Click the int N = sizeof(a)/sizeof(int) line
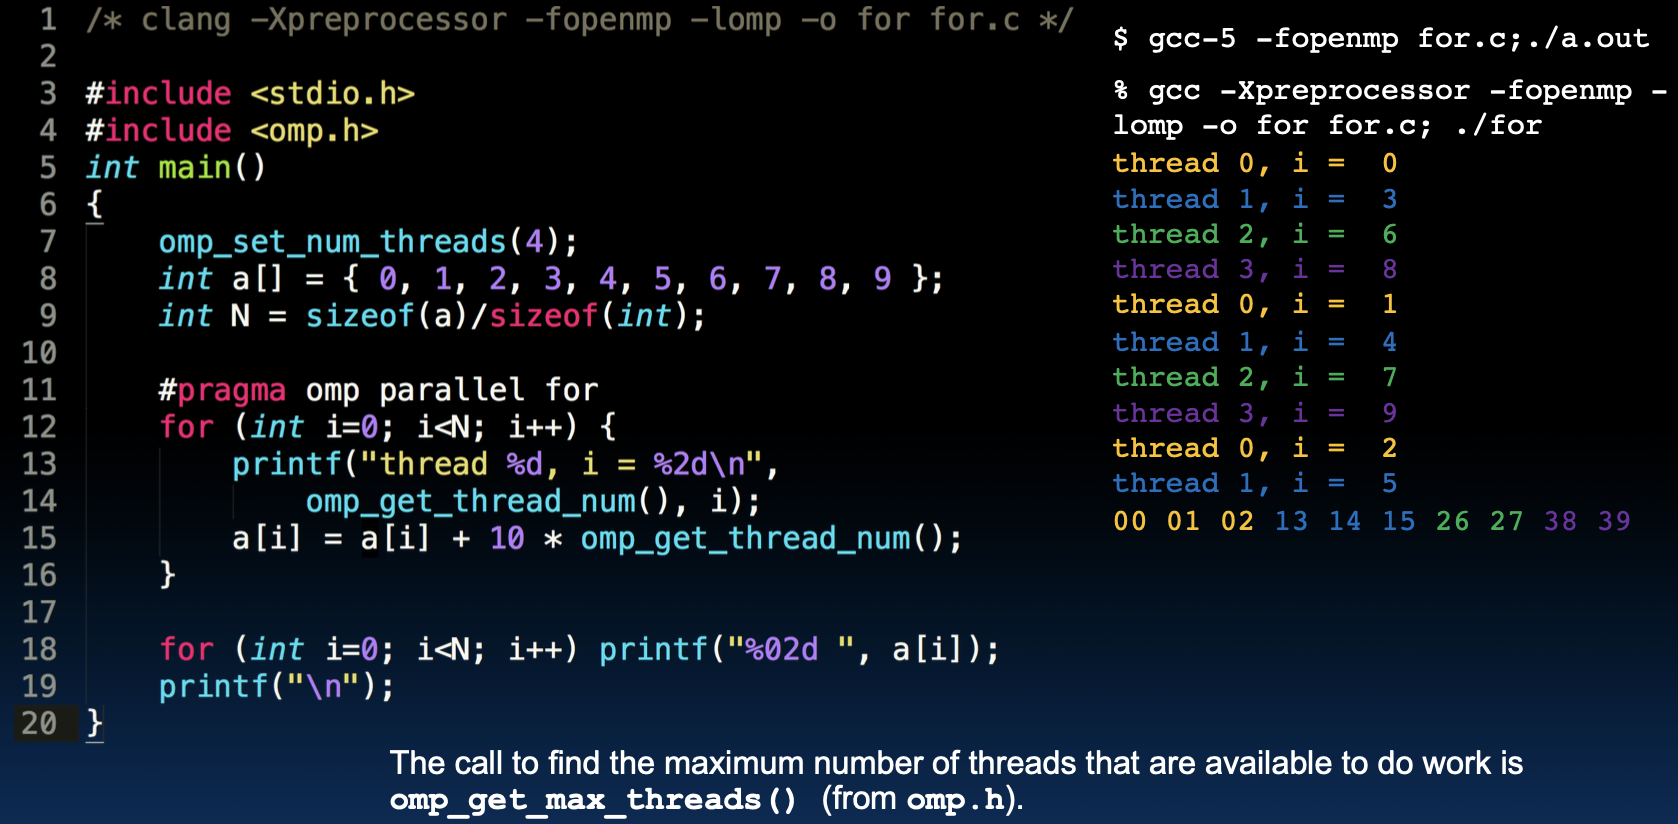 point(432,316)
